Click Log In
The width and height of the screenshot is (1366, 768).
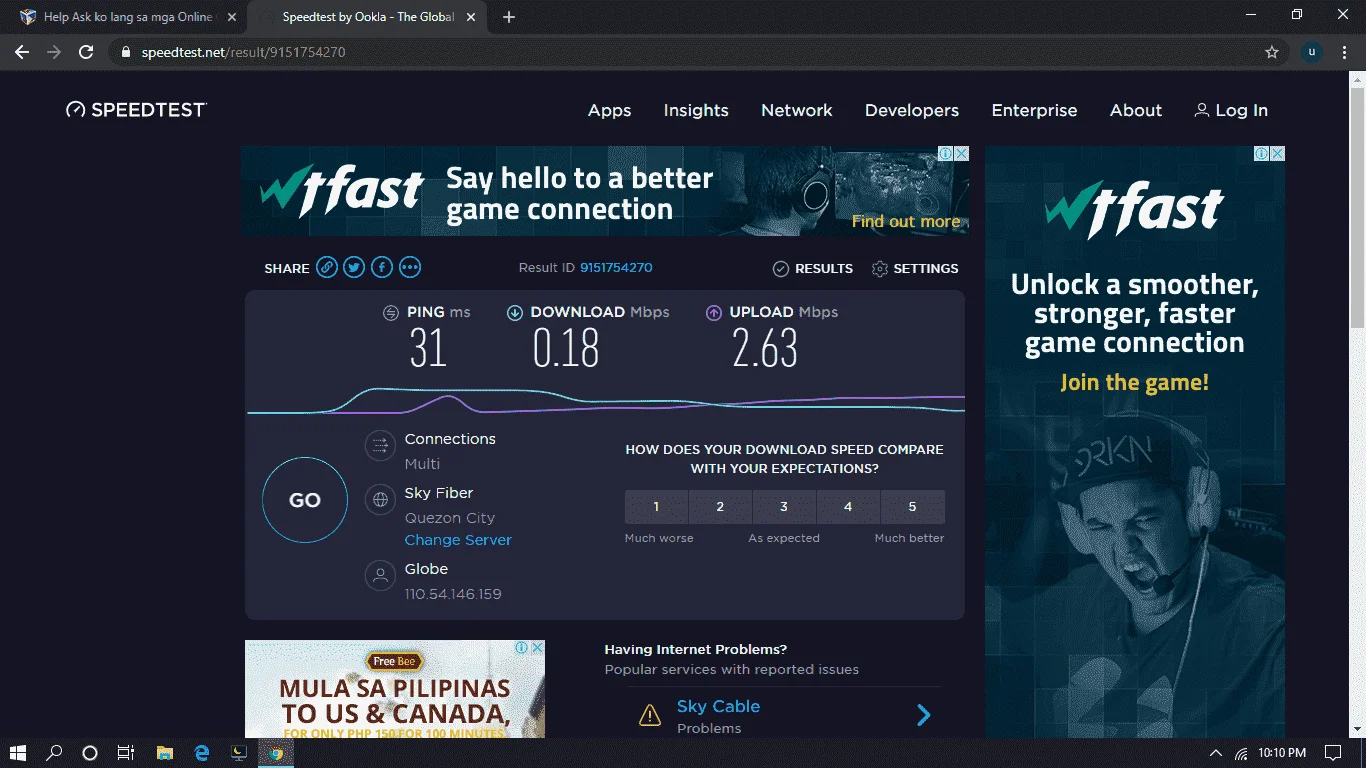point(1231,110)
